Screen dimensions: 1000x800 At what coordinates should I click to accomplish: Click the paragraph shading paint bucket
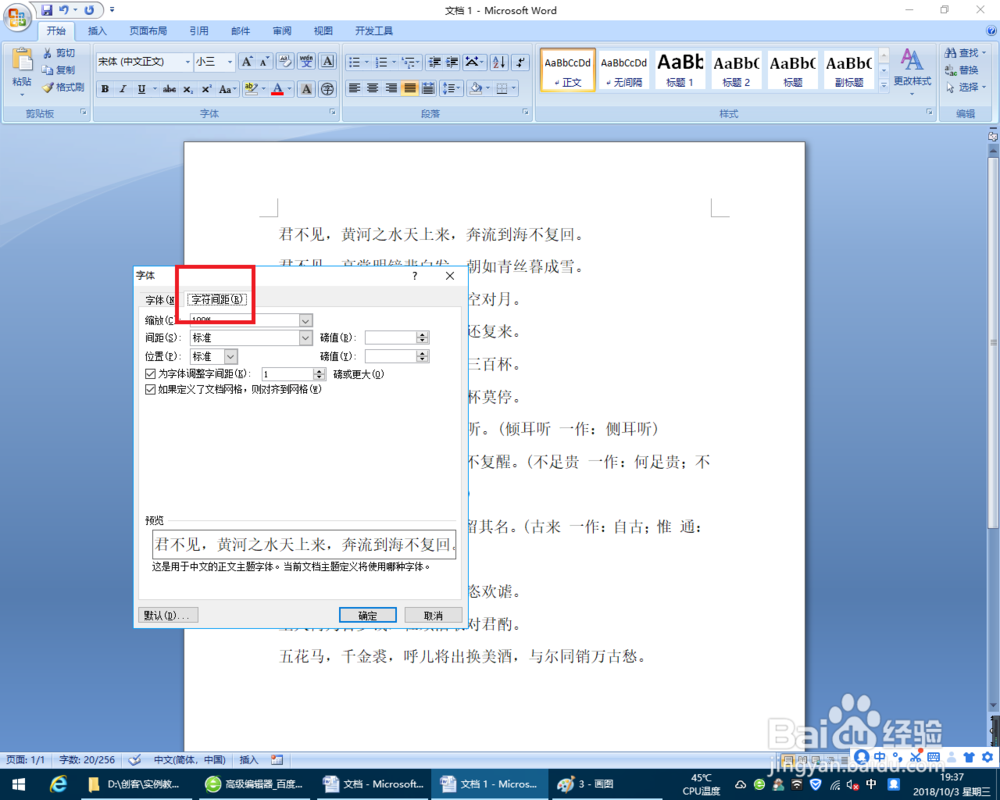(475, 88)
